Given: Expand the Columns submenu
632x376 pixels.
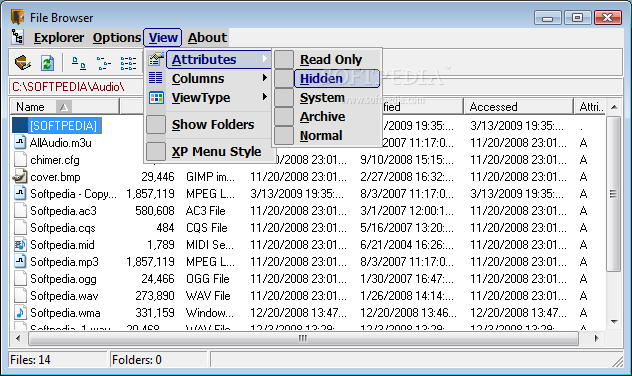Looking at the screenshot, I should pos(208,79).
